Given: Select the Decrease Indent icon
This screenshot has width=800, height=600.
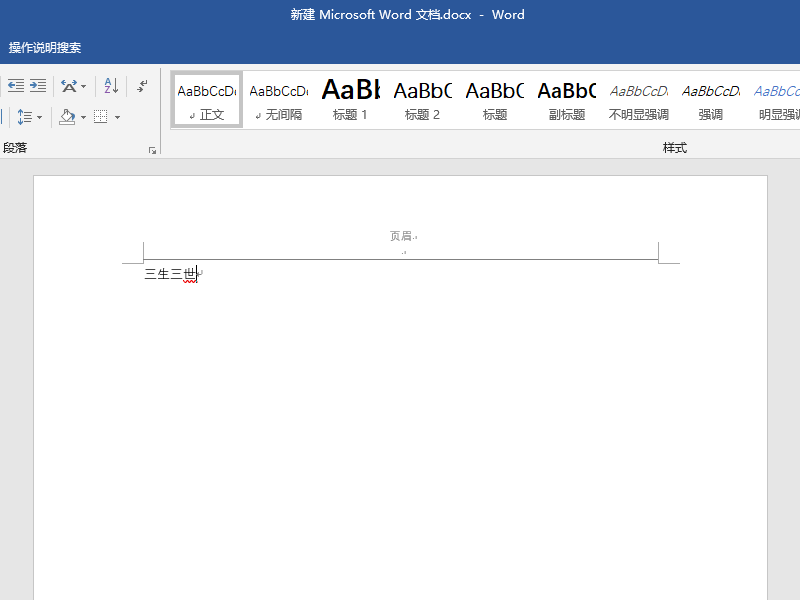Looking at the screenshot, I should coord(15,86).
